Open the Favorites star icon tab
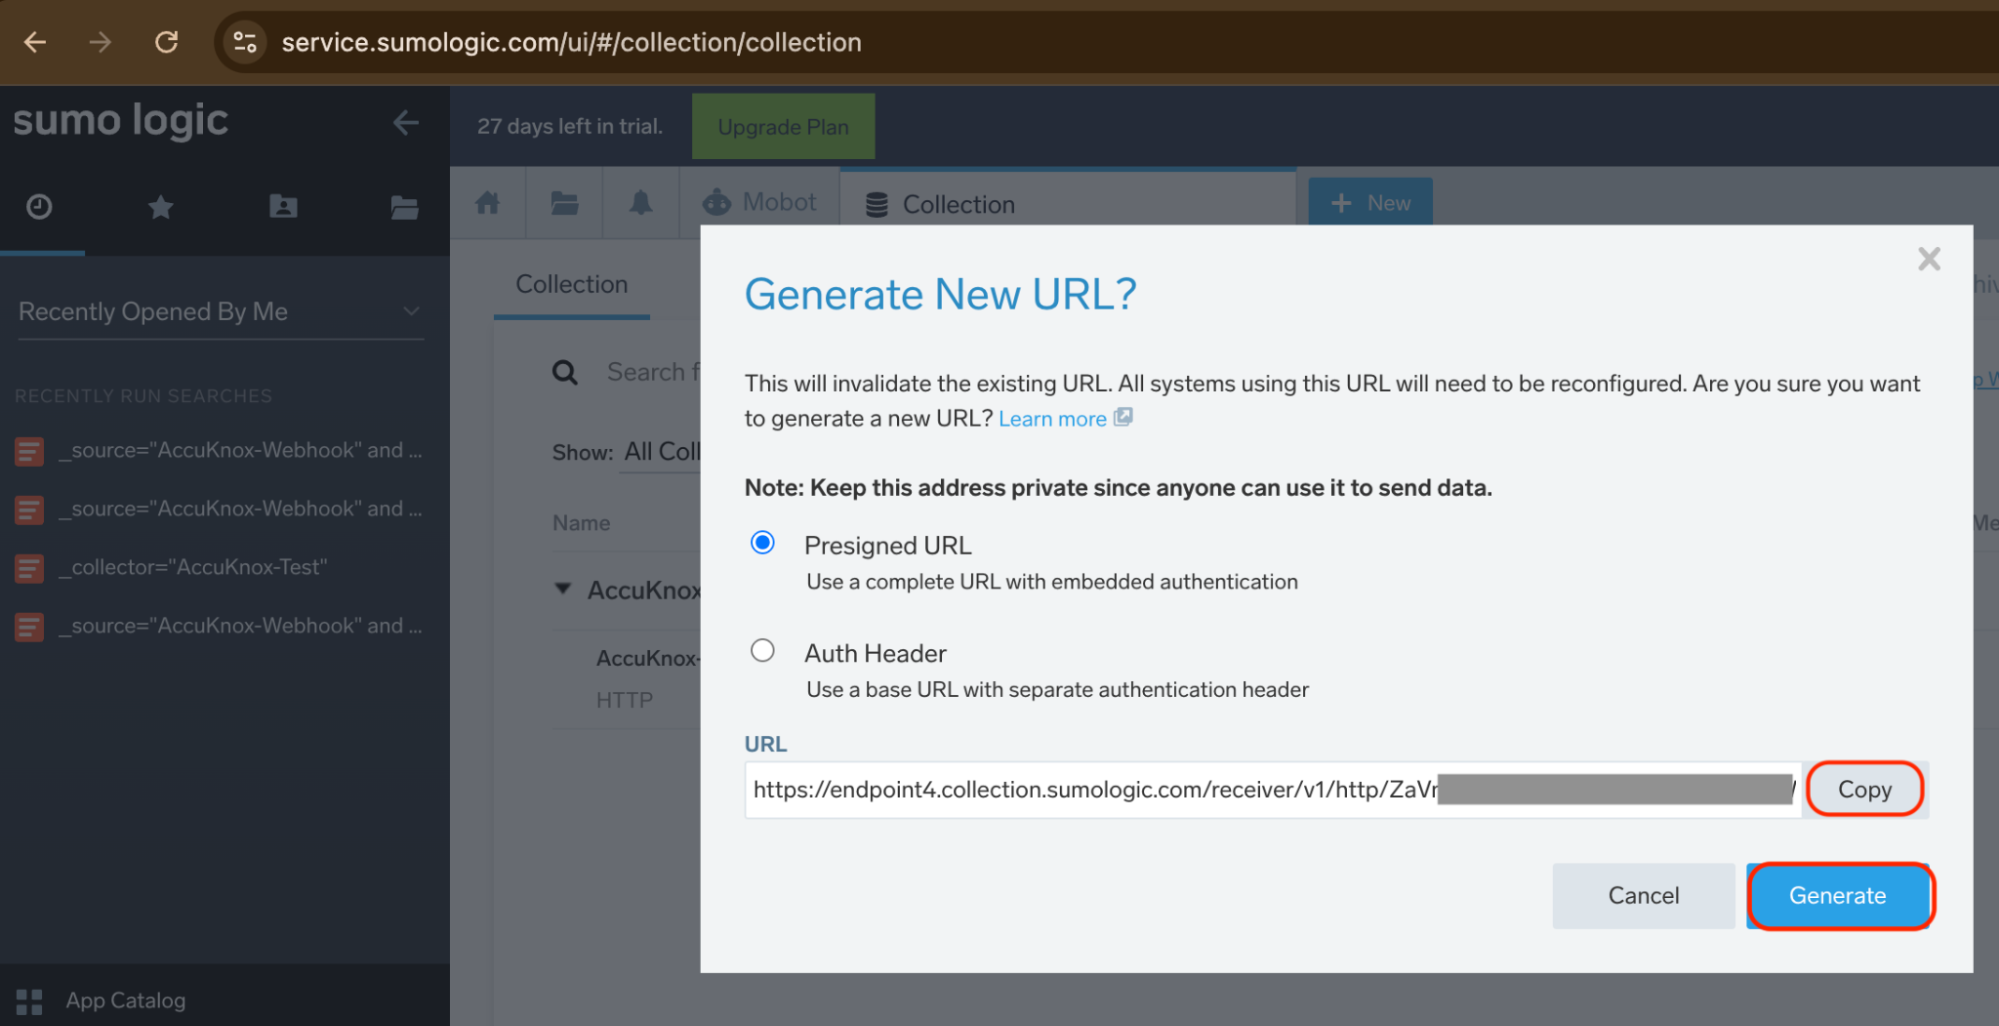Viewport: 1999px width, 1026px height. tap(161, 207)
